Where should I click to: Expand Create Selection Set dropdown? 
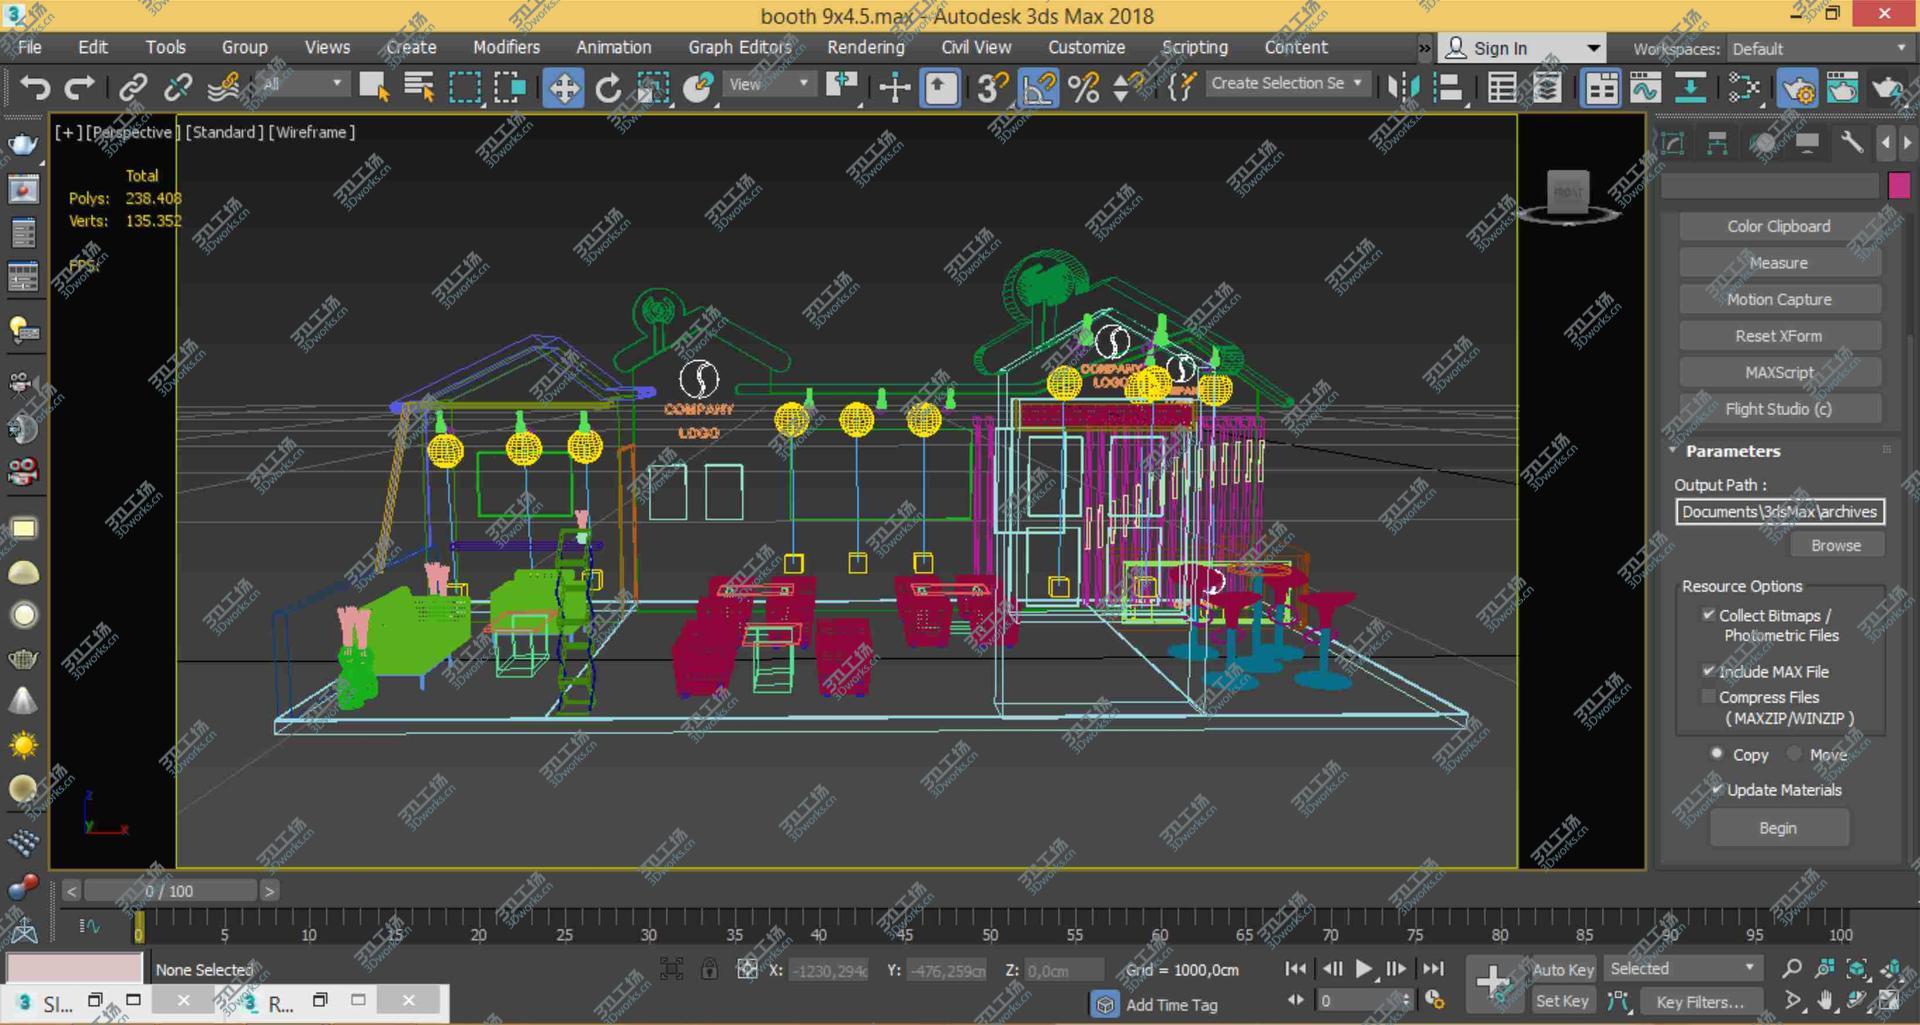pos(1357,84)
